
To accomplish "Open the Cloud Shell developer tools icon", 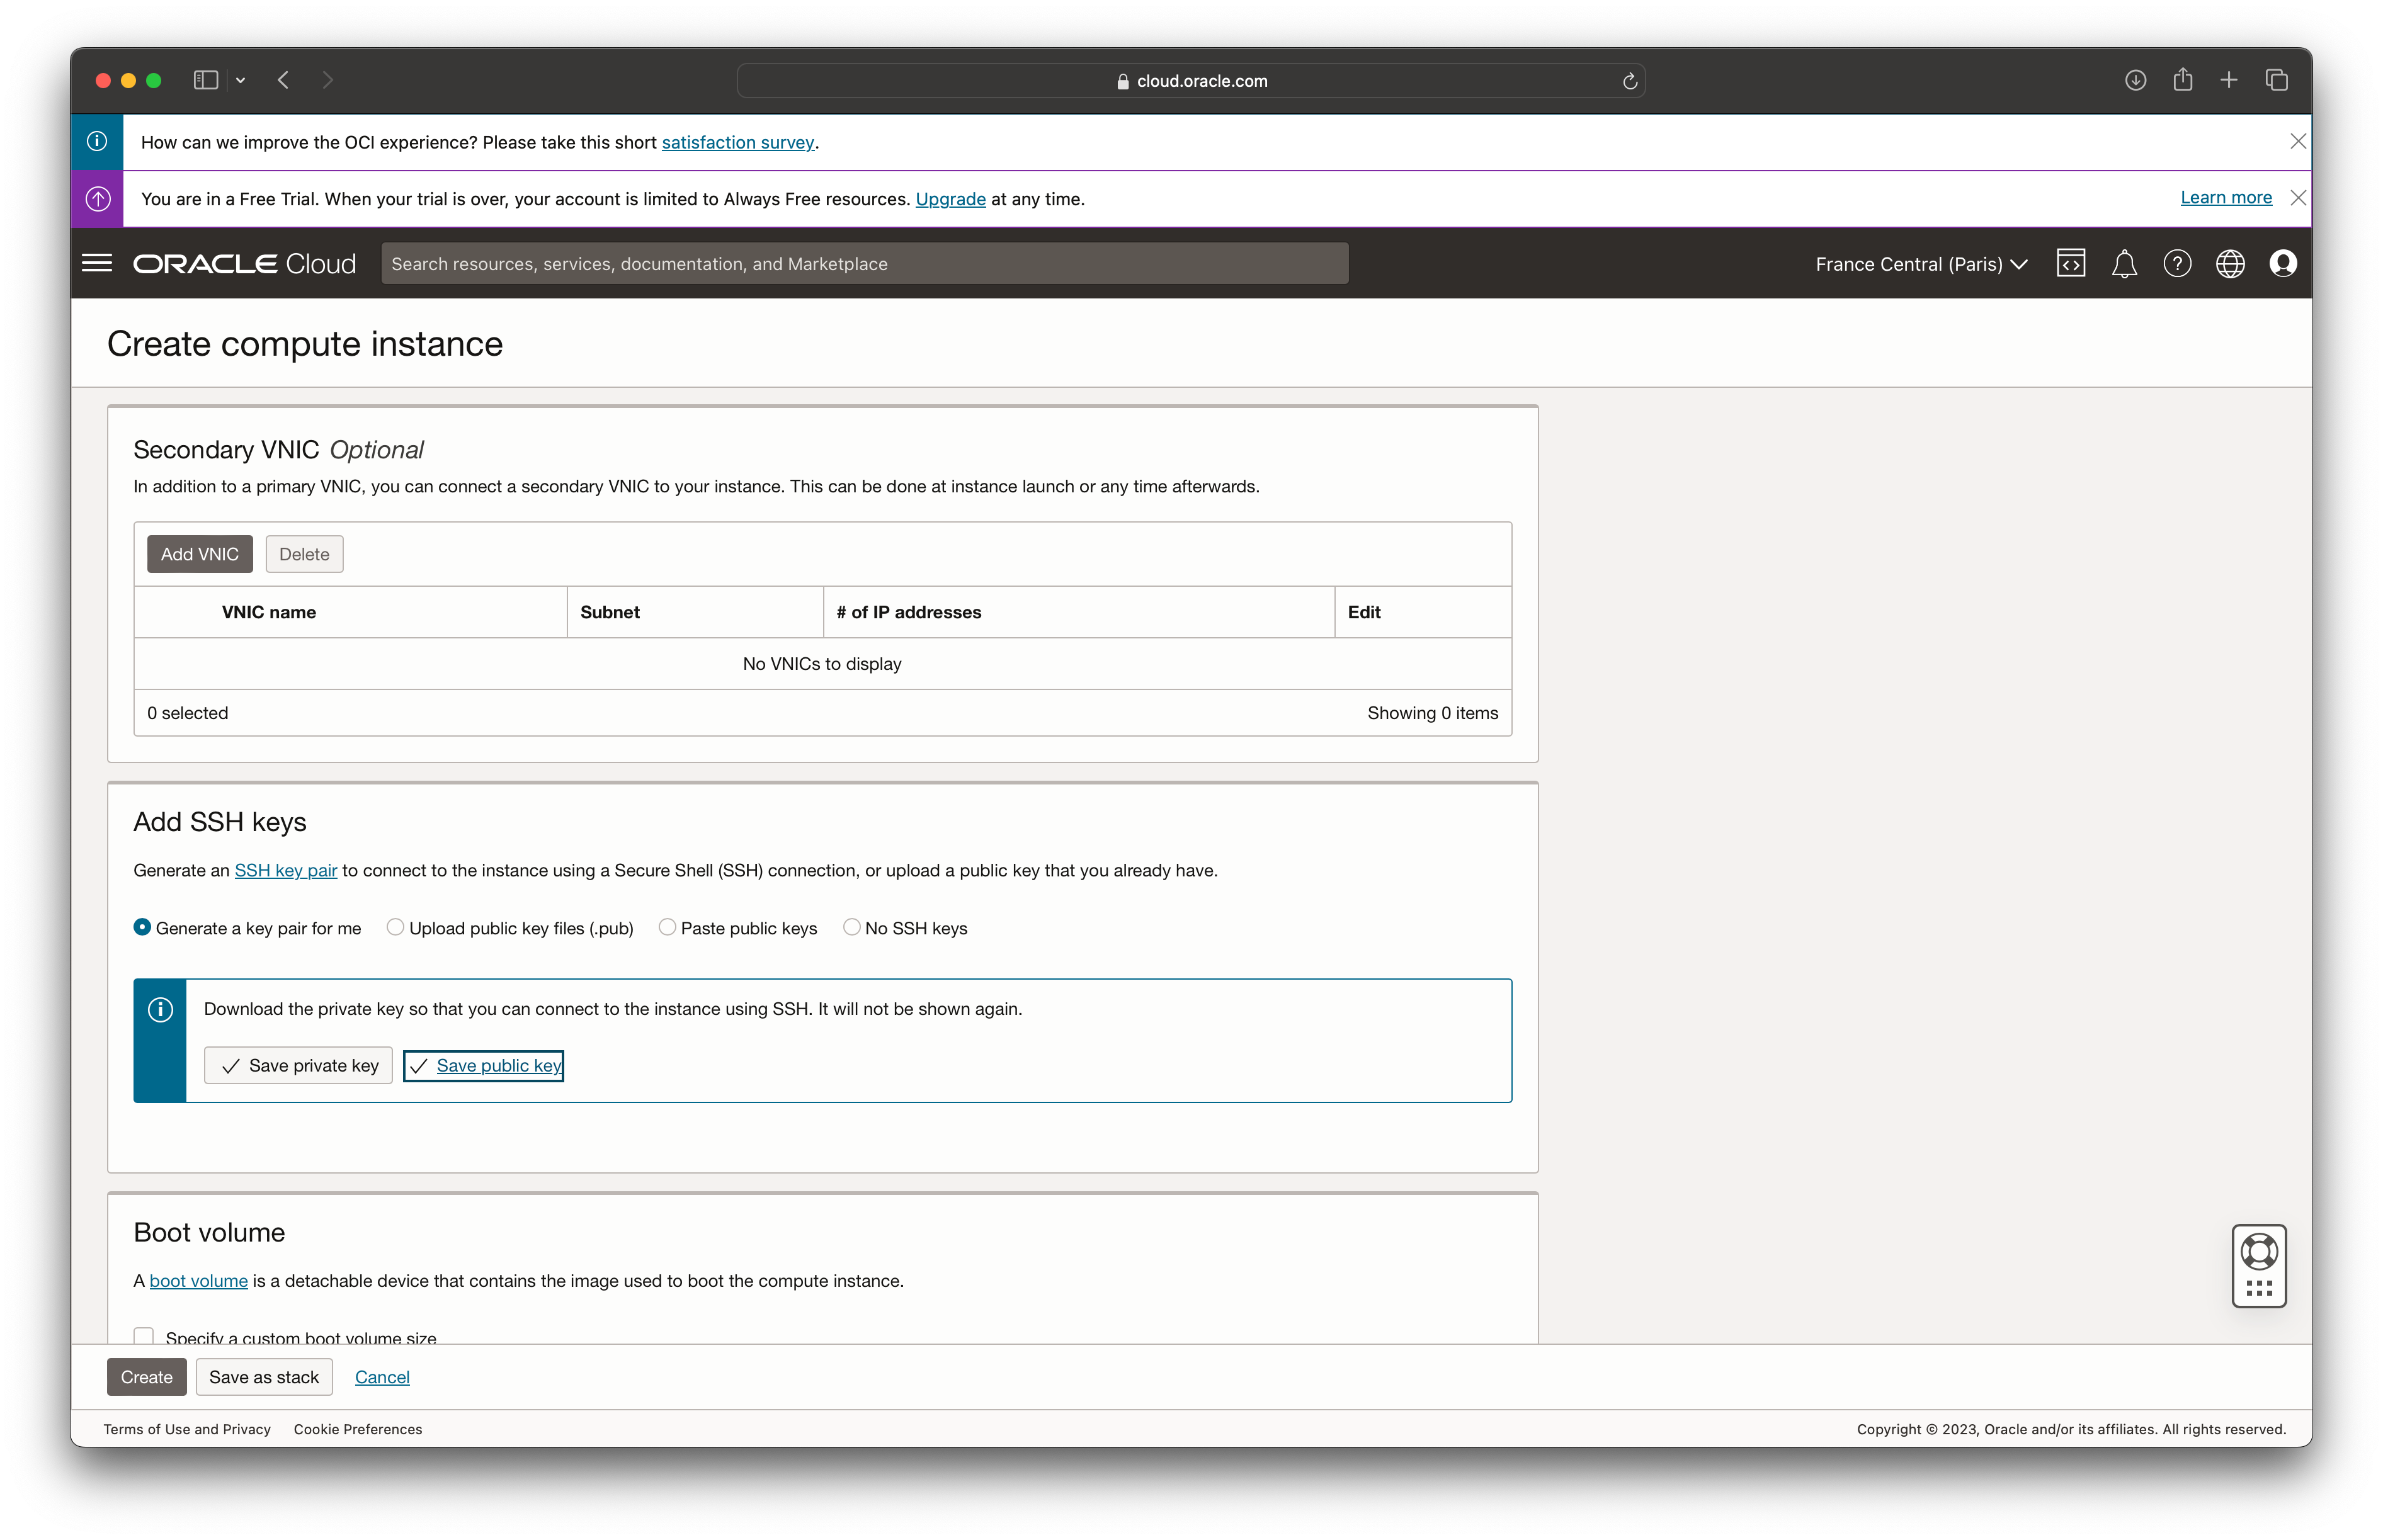I will 2070,263.
